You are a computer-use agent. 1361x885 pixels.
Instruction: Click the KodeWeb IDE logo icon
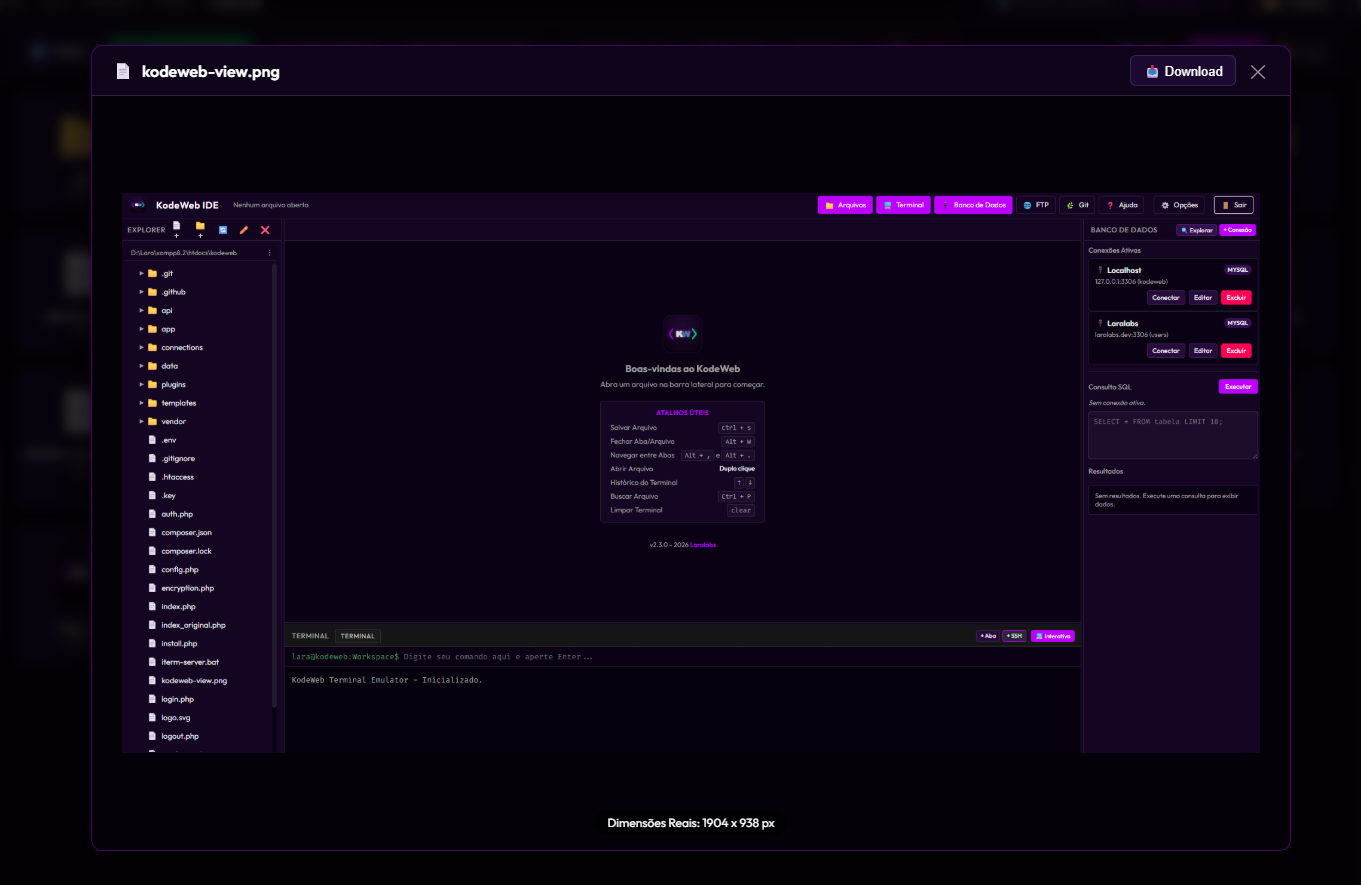[139, 205]
